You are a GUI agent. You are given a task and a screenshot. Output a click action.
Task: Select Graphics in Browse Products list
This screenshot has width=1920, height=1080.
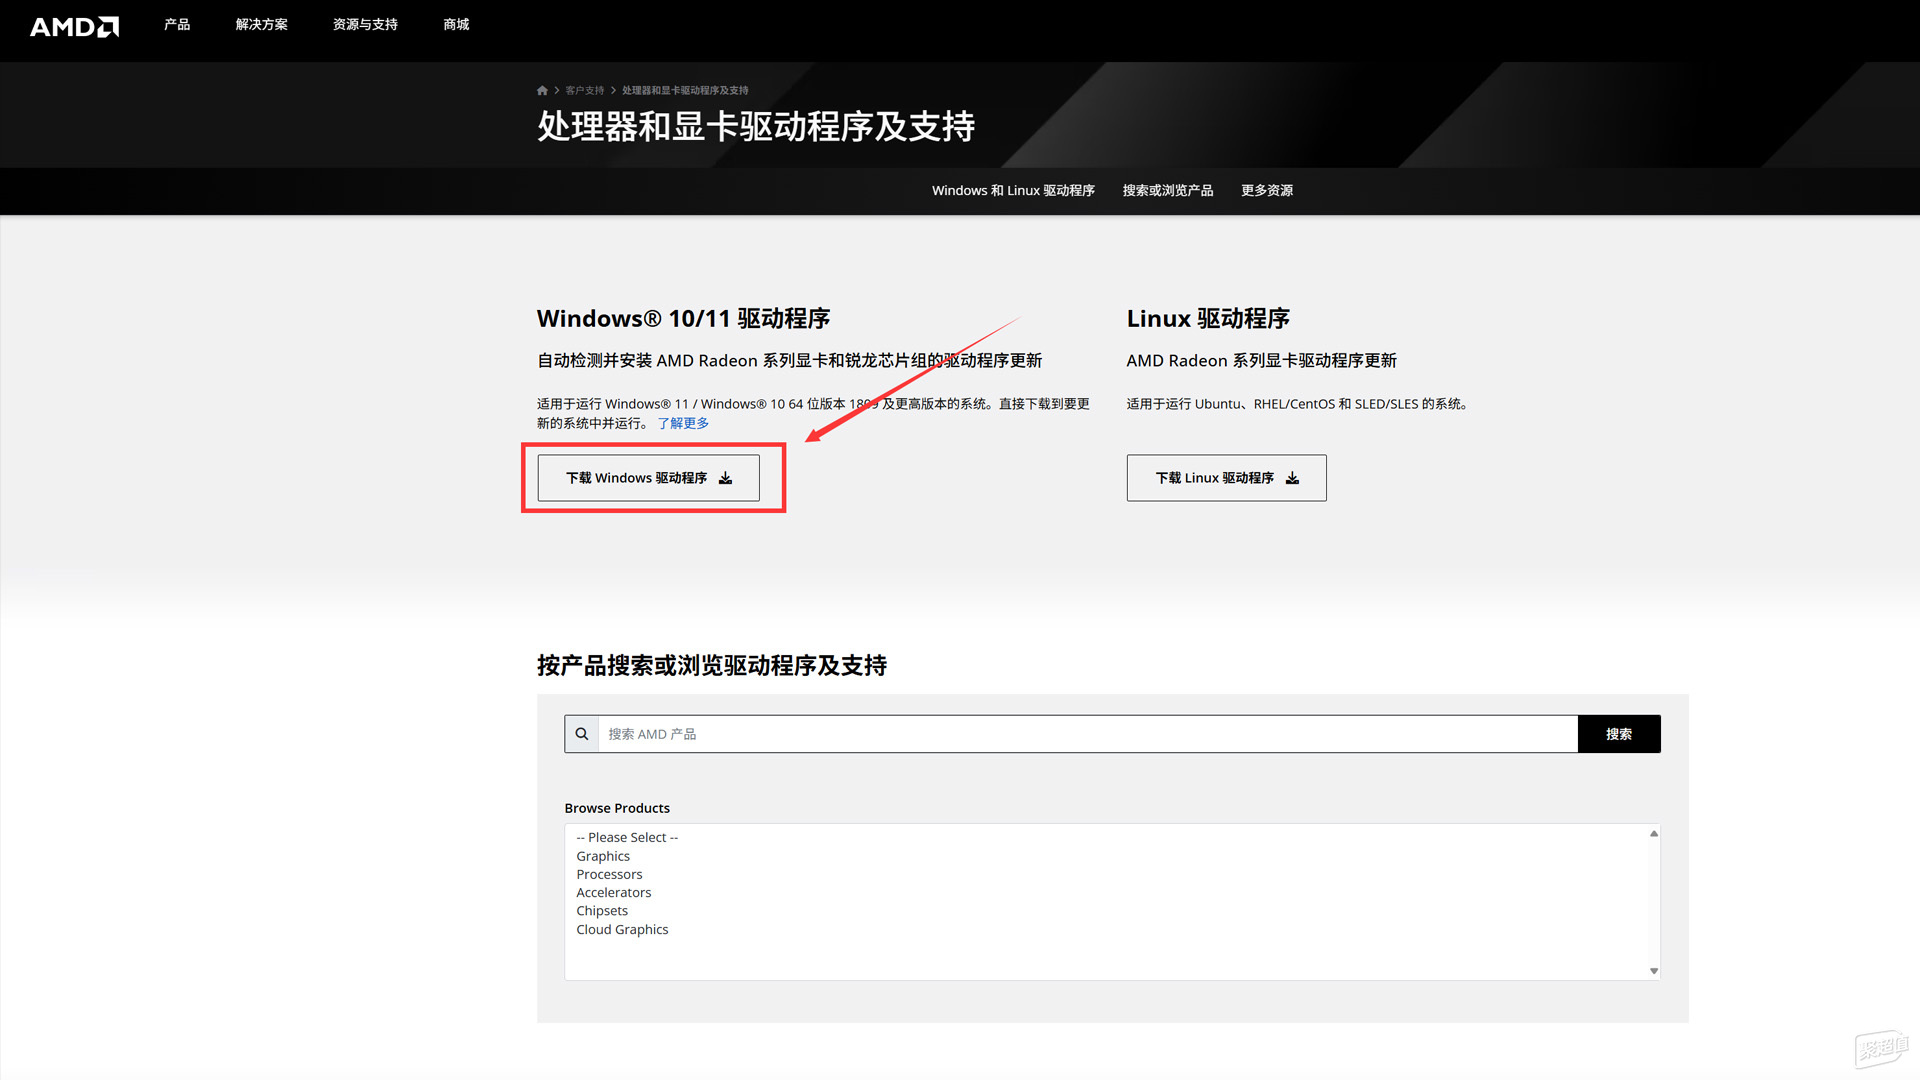click(x=603, y=856)
